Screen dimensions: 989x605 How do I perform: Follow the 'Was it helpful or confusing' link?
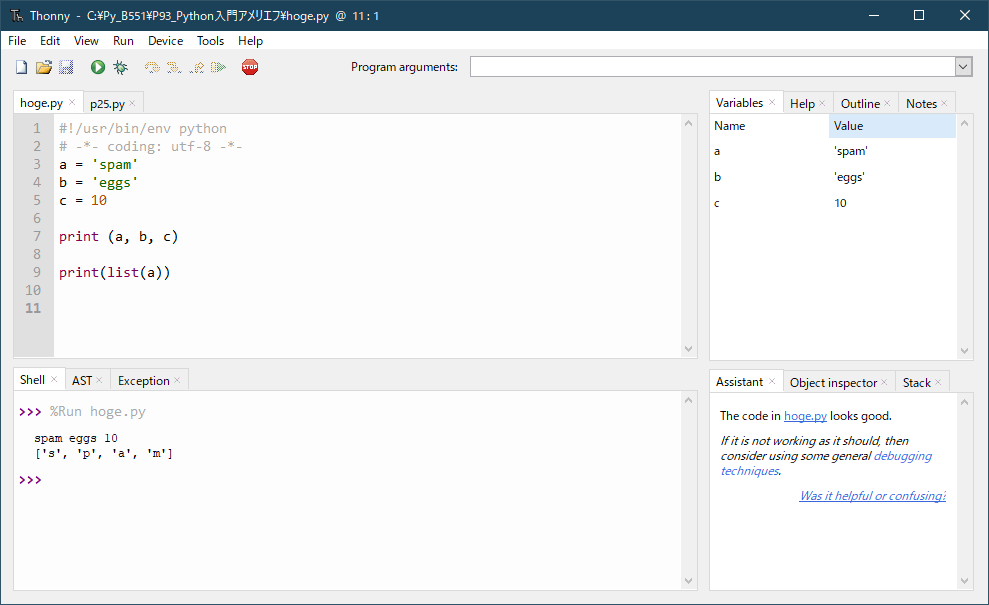point(873,496)
